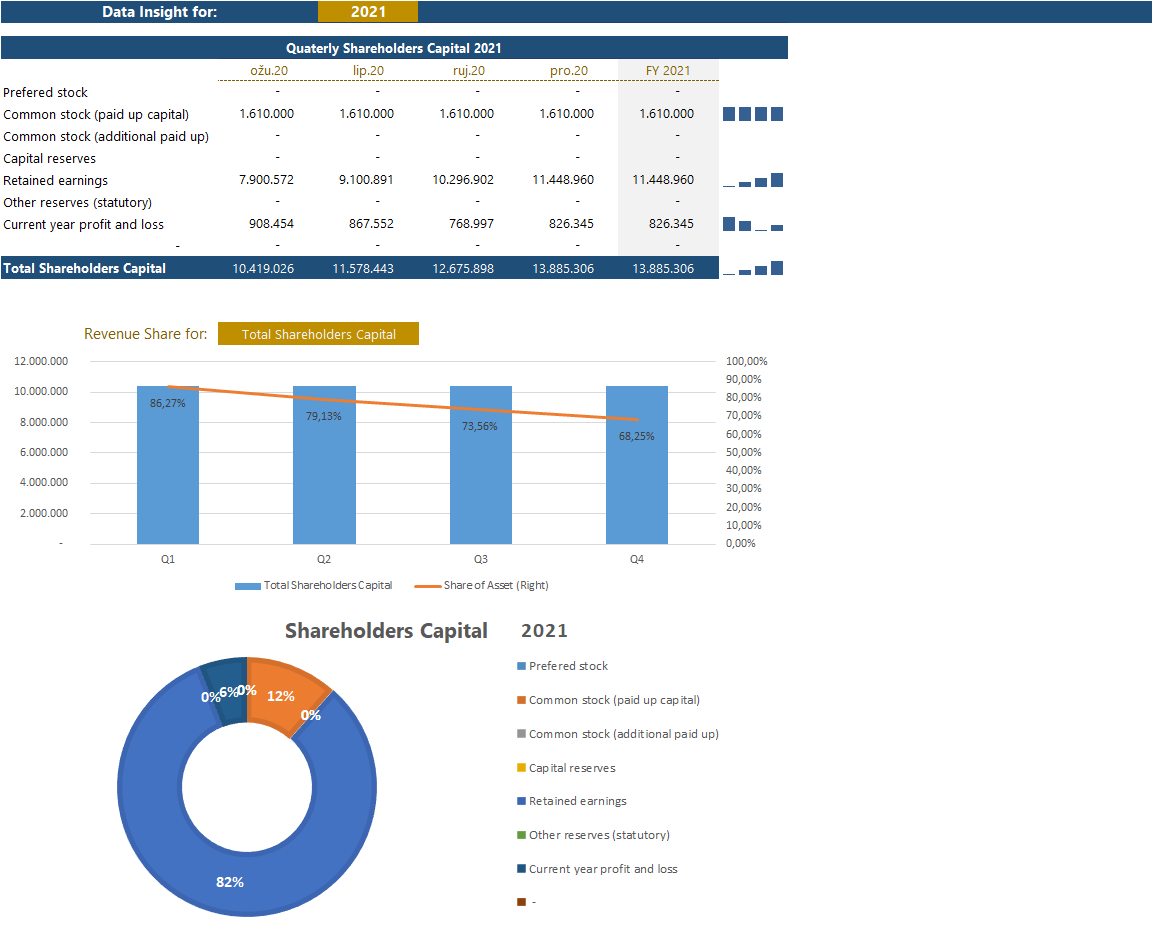Click the 68,25% data label on Q4
This screenshot has height=932, width=1152.
pyautogui.click(x=636, y=436)
